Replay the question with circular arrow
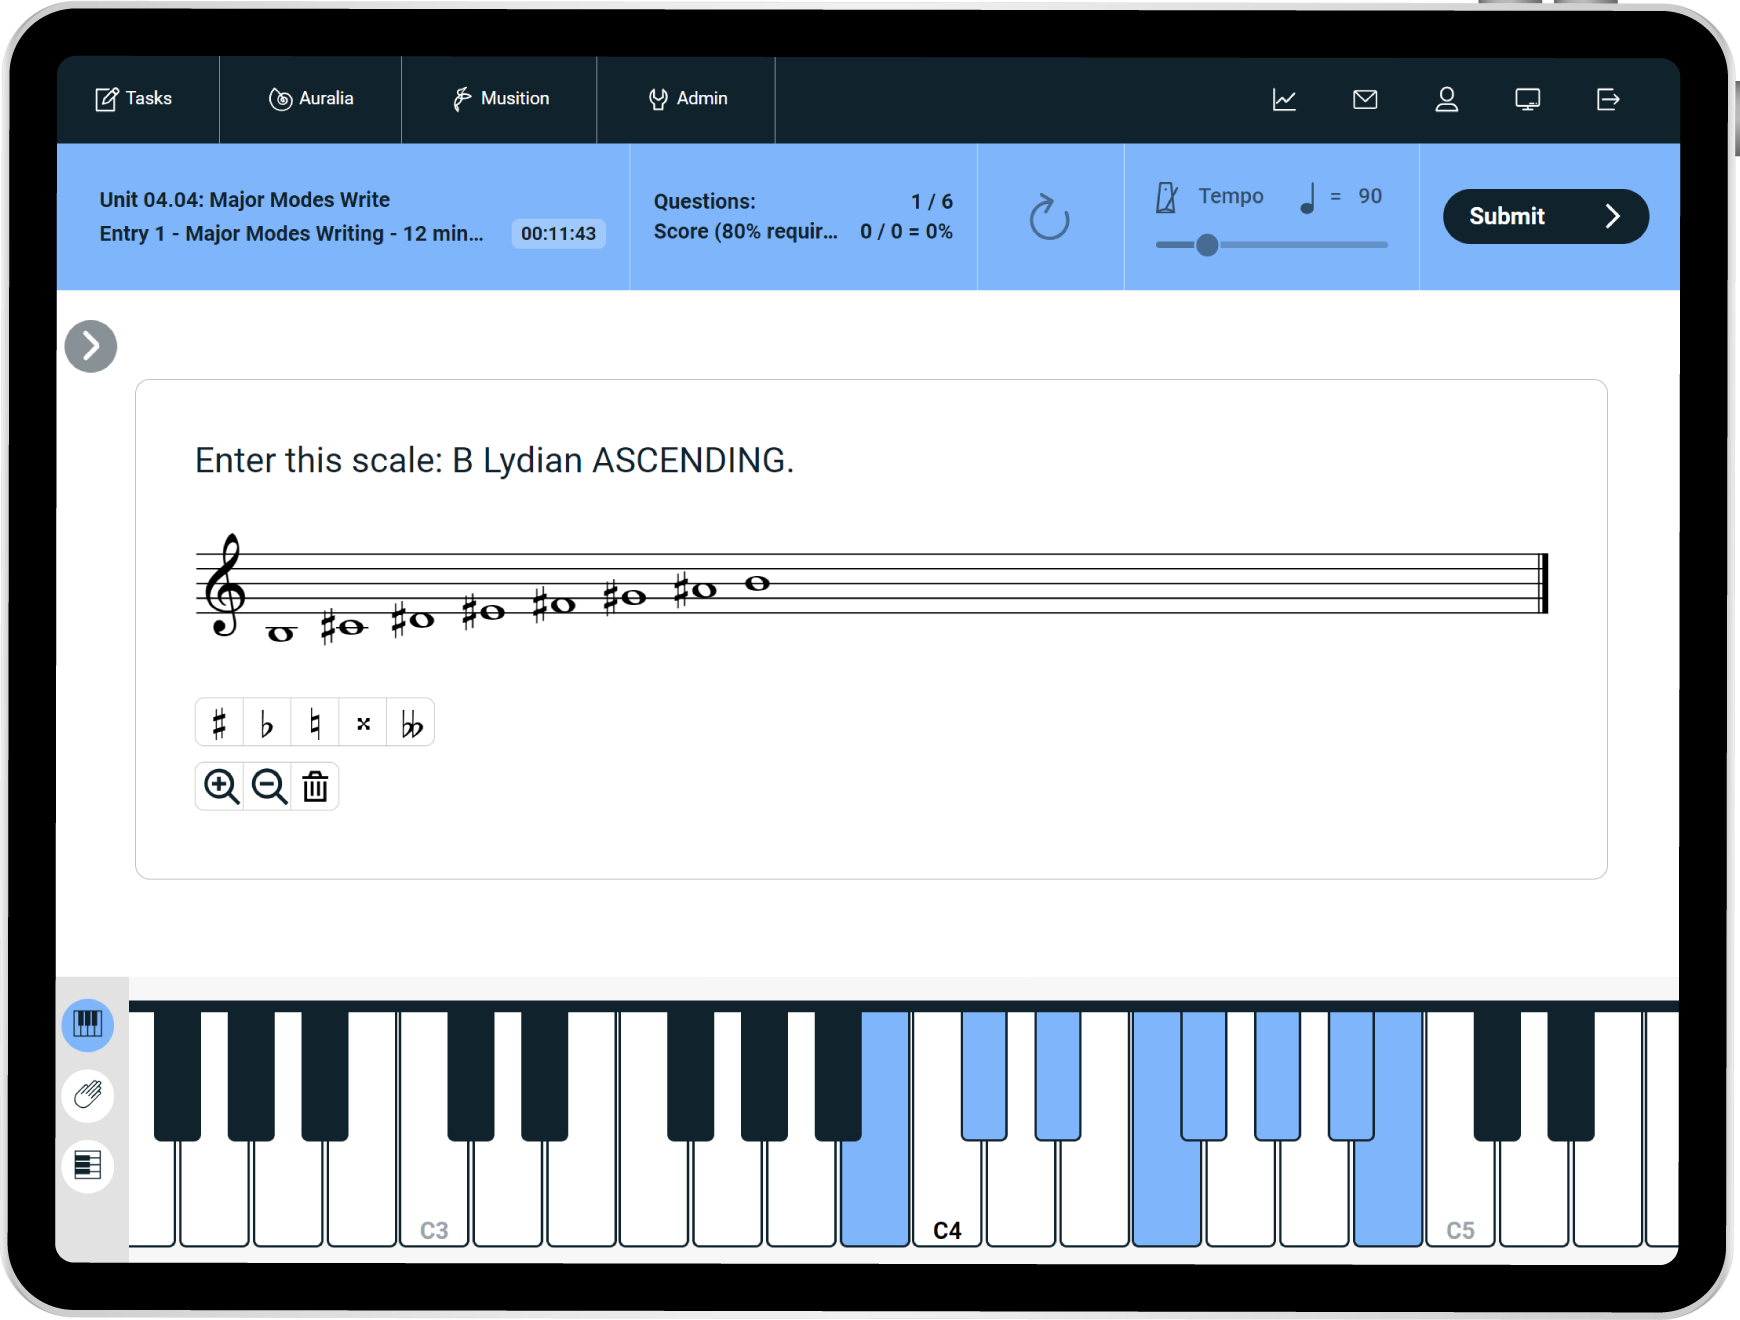 (x=1049, y=217)
